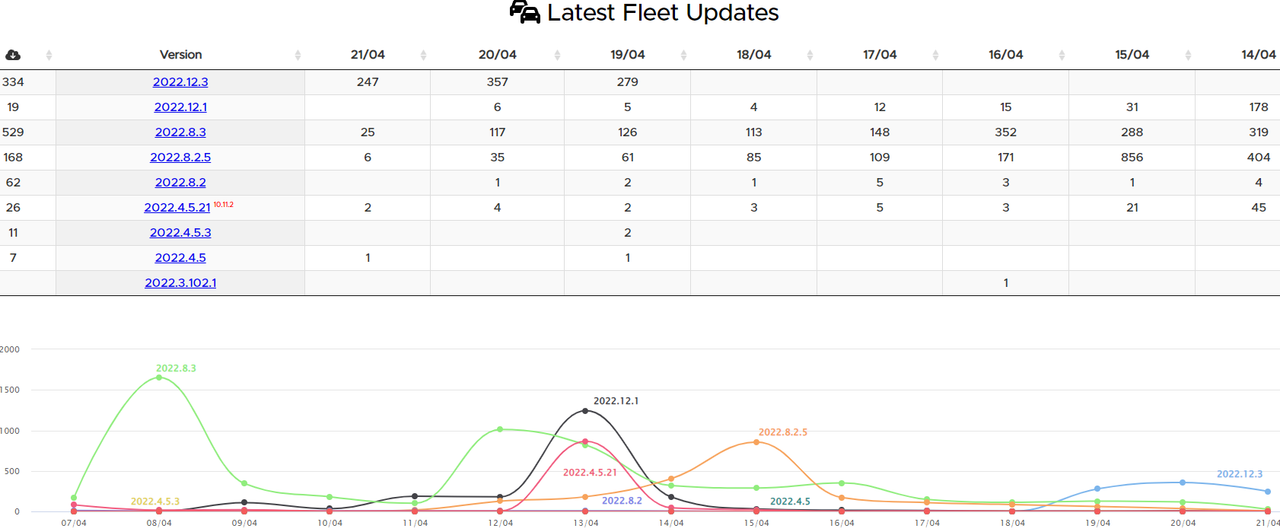
Task: Select cell 279 in the 2022.12.3 row
Action: click(x=627, y=82)
